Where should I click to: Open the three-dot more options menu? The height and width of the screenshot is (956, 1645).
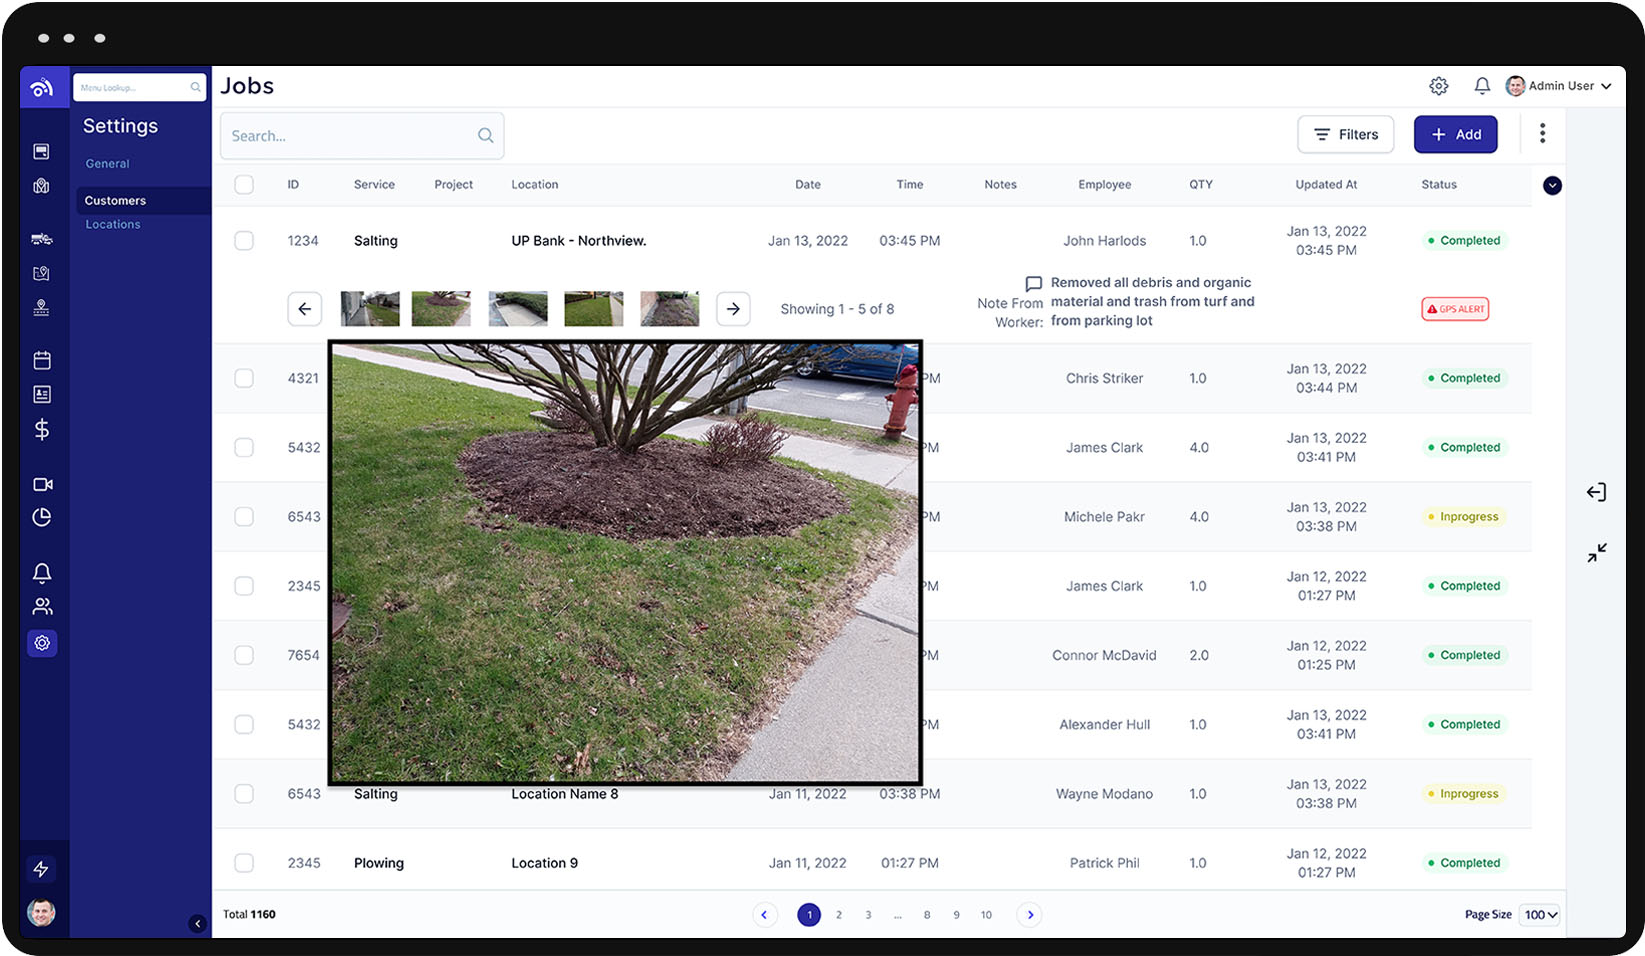(1543, 134)
